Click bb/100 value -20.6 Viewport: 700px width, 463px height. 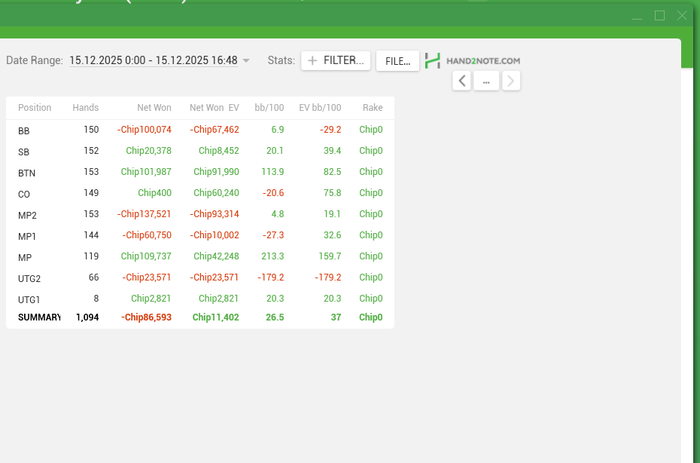[273, 192]
